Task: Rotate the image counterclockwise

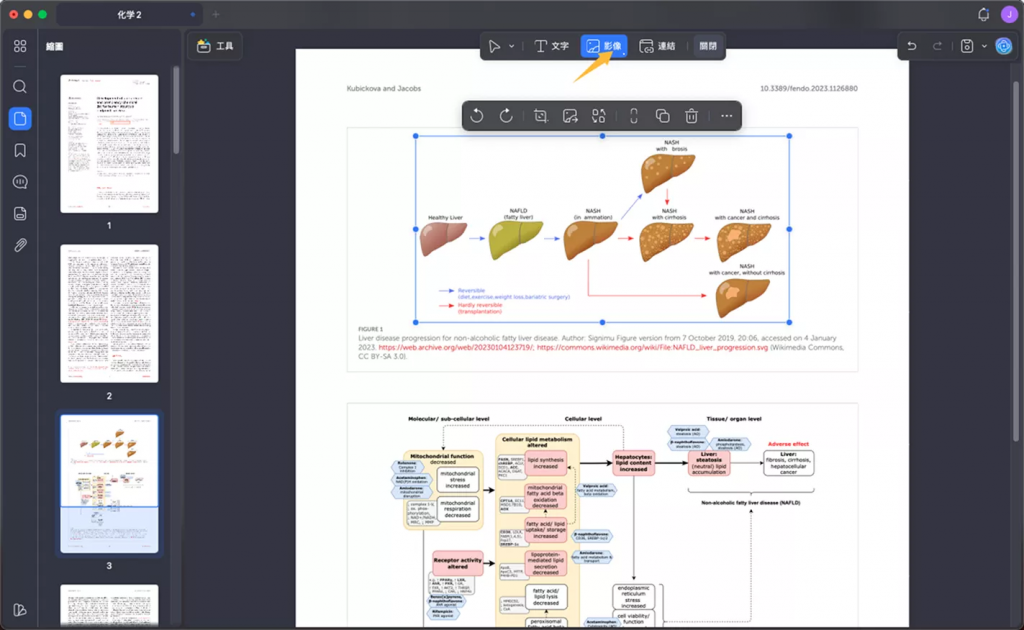Action: (477, 116)
